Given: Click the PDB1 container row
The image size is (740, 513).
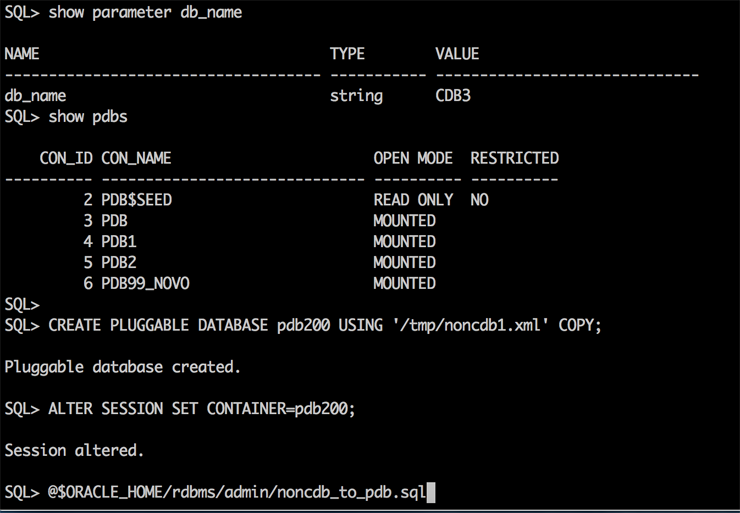Looking at the screenshot, I should tap(119, 242).
